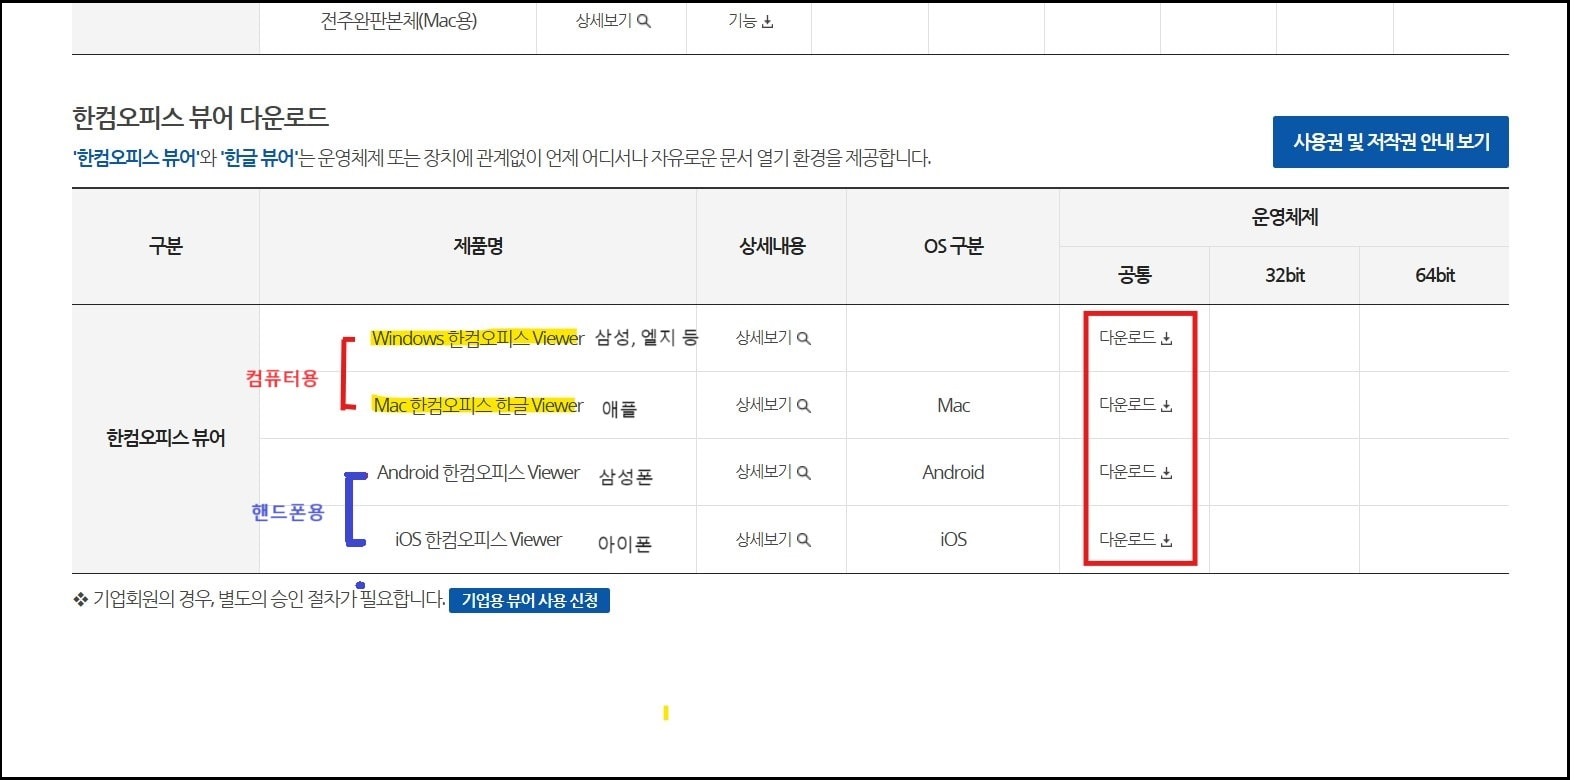Click the download arrow icon in the Mac Viewer row
The width and height of the screenshot is (1577, 780).
point(1166,406)
